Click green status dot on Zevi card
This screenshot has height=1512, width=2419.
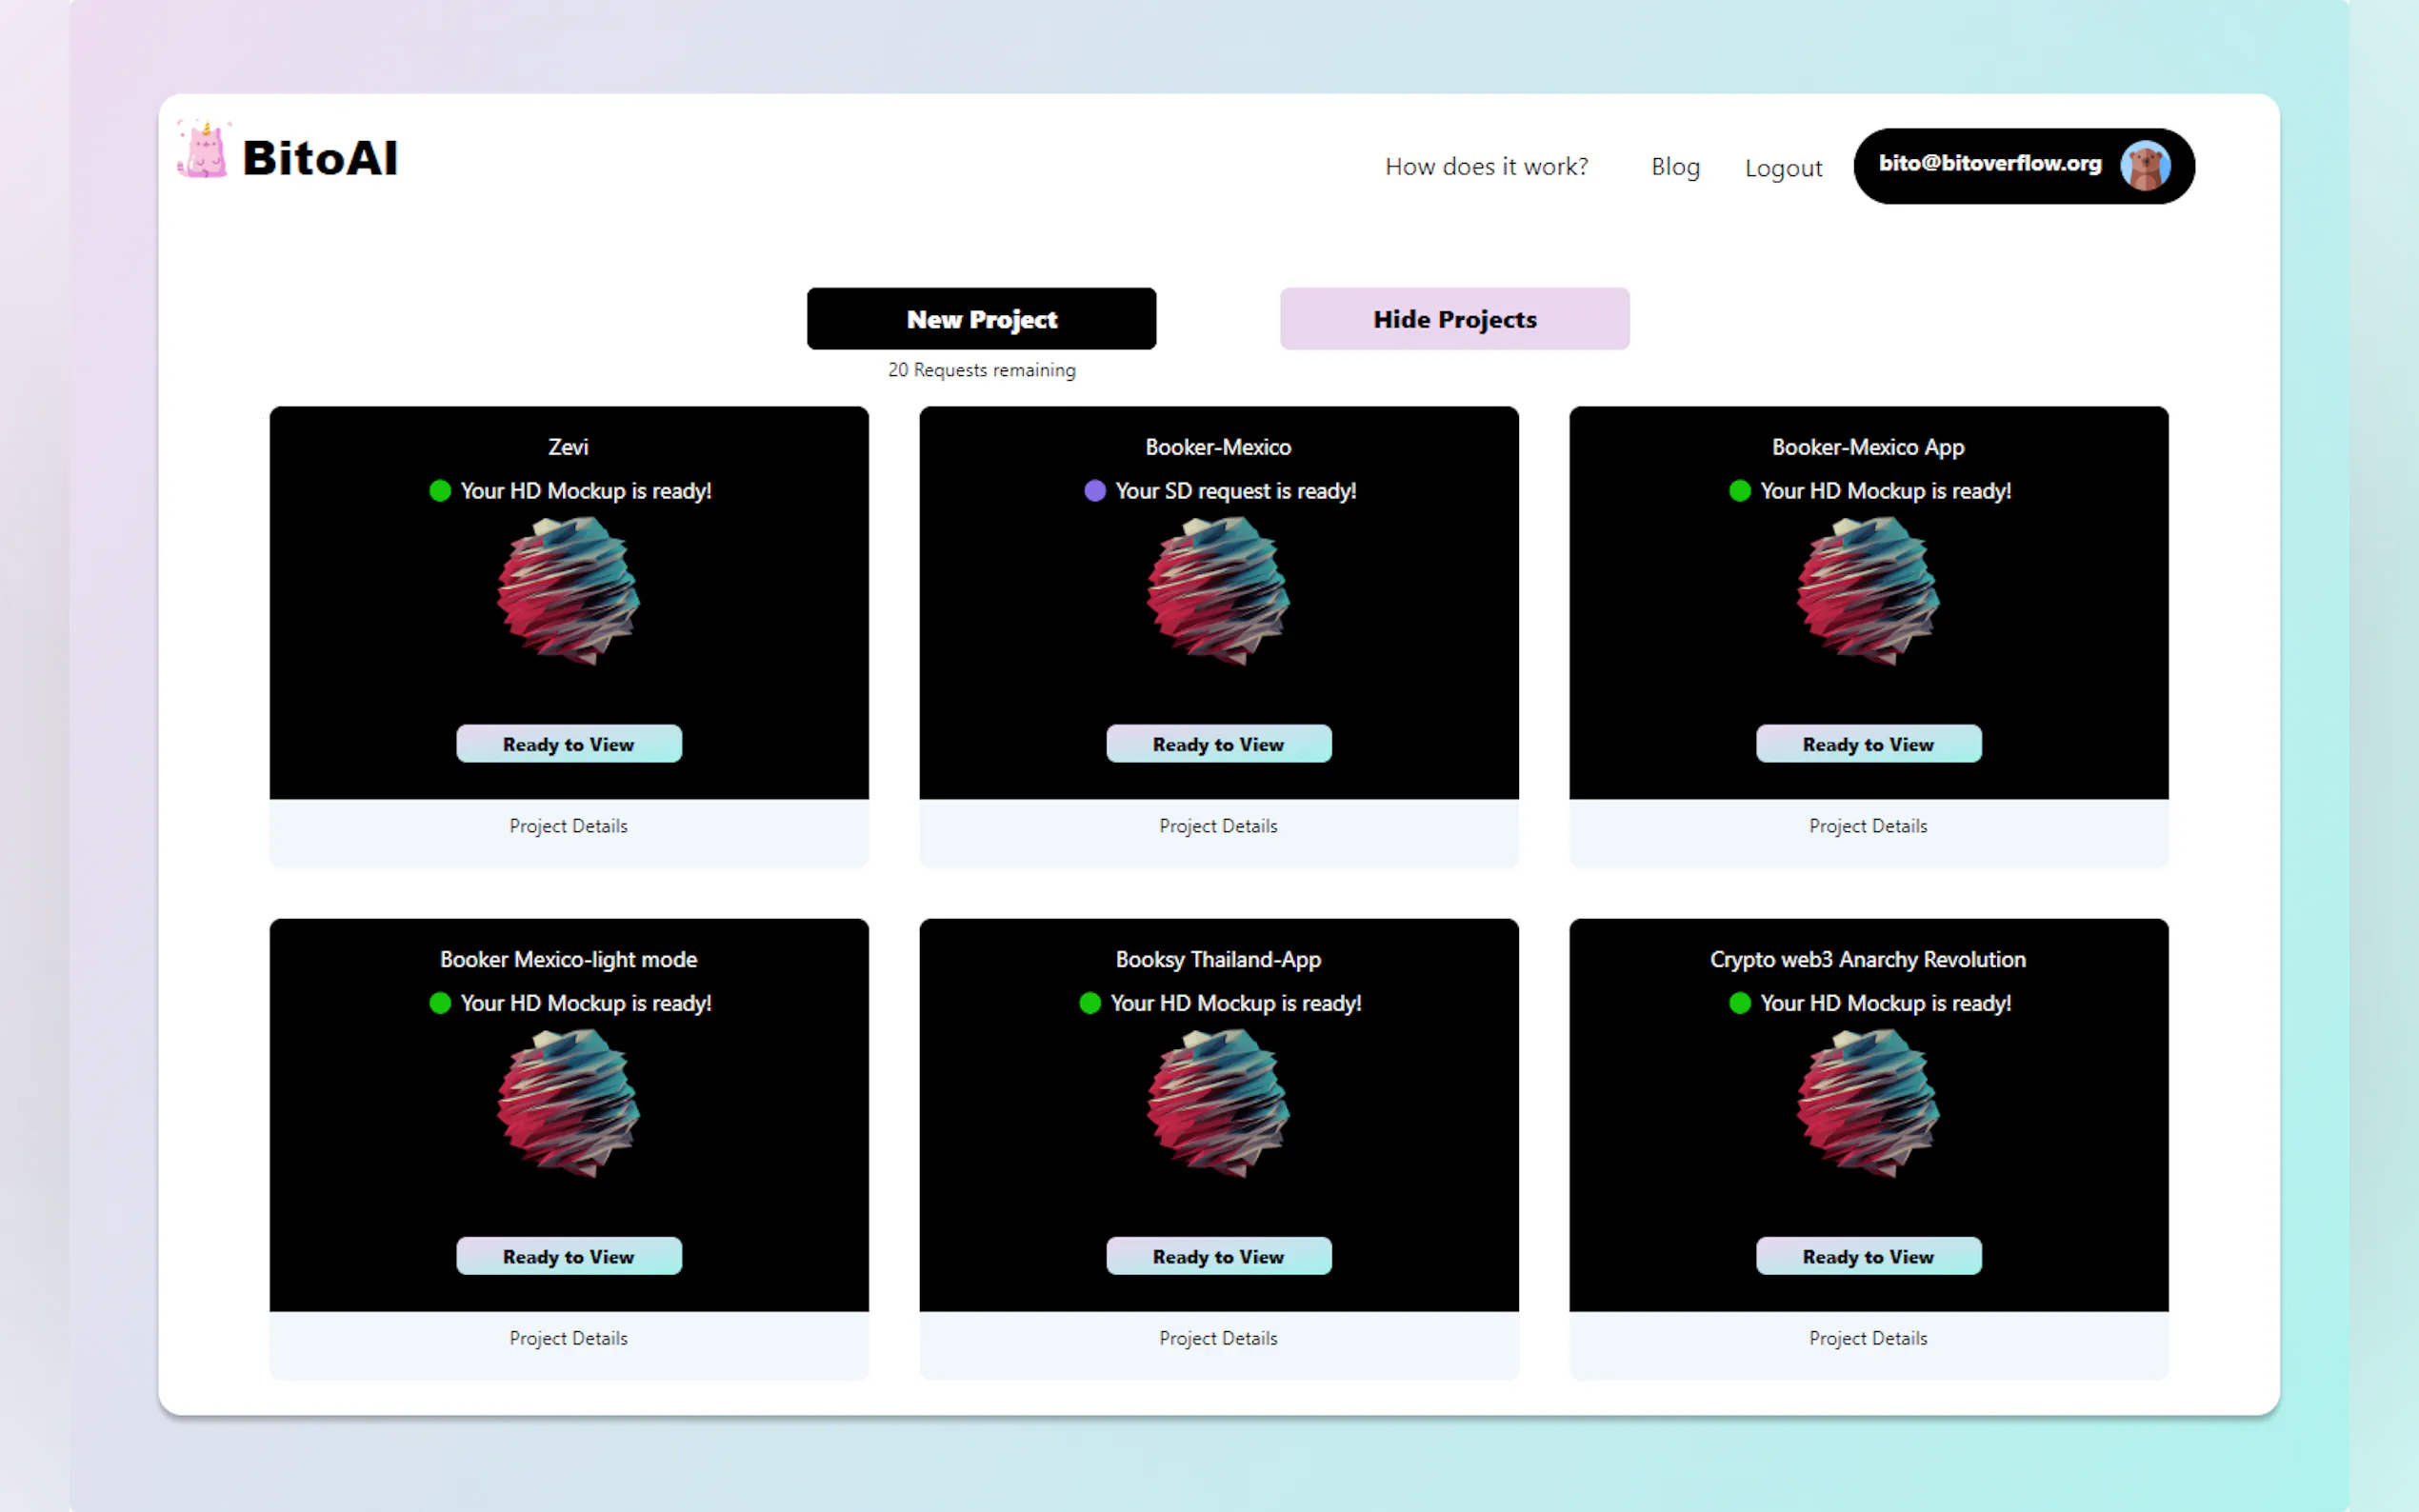pyautogui.click(x=440, y=491)
